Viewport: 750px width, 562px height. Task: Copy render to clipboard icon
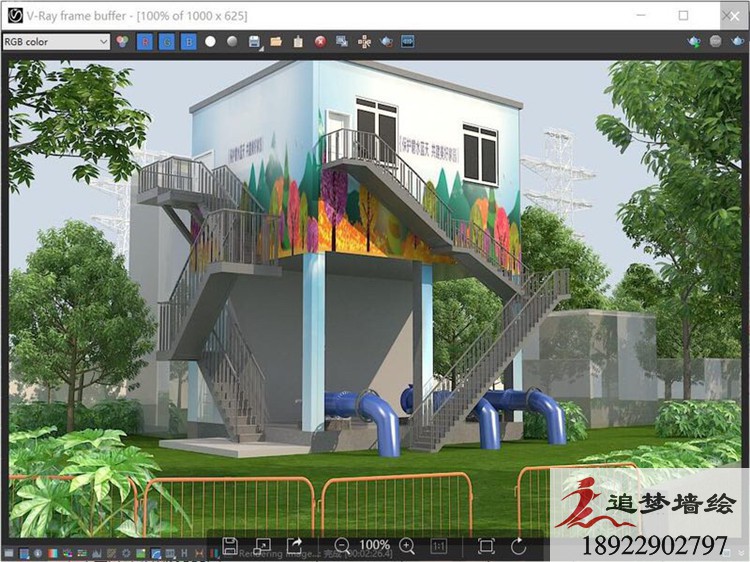tap(298, 42)
